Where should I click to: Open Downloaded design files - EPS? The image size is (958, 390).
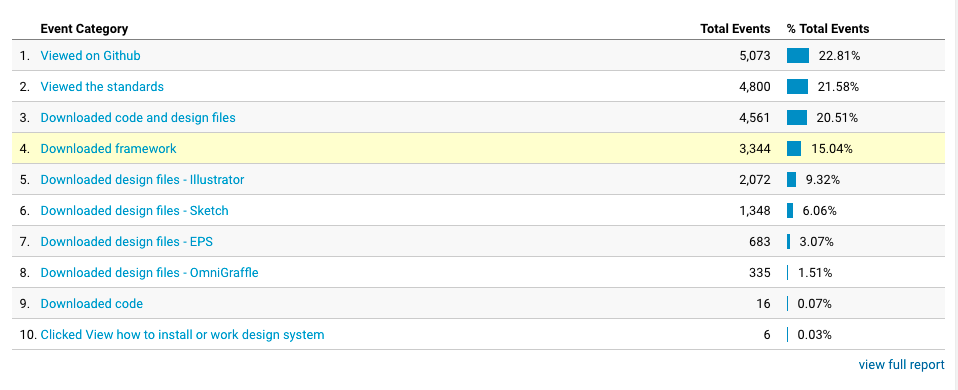(x=126, y=242)
